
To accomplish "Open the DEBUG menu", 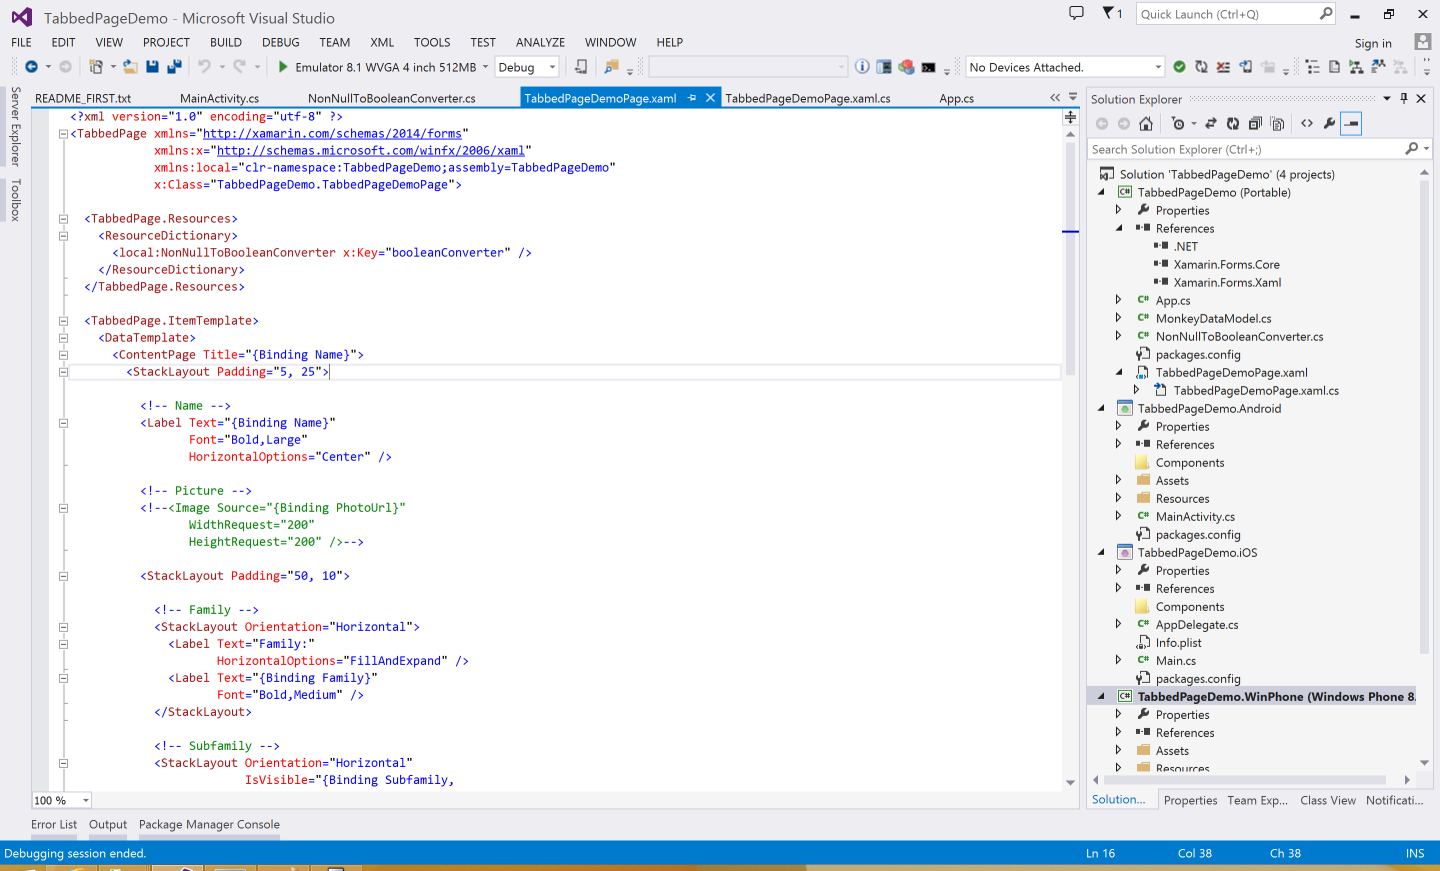I will [x=280, y=42].
